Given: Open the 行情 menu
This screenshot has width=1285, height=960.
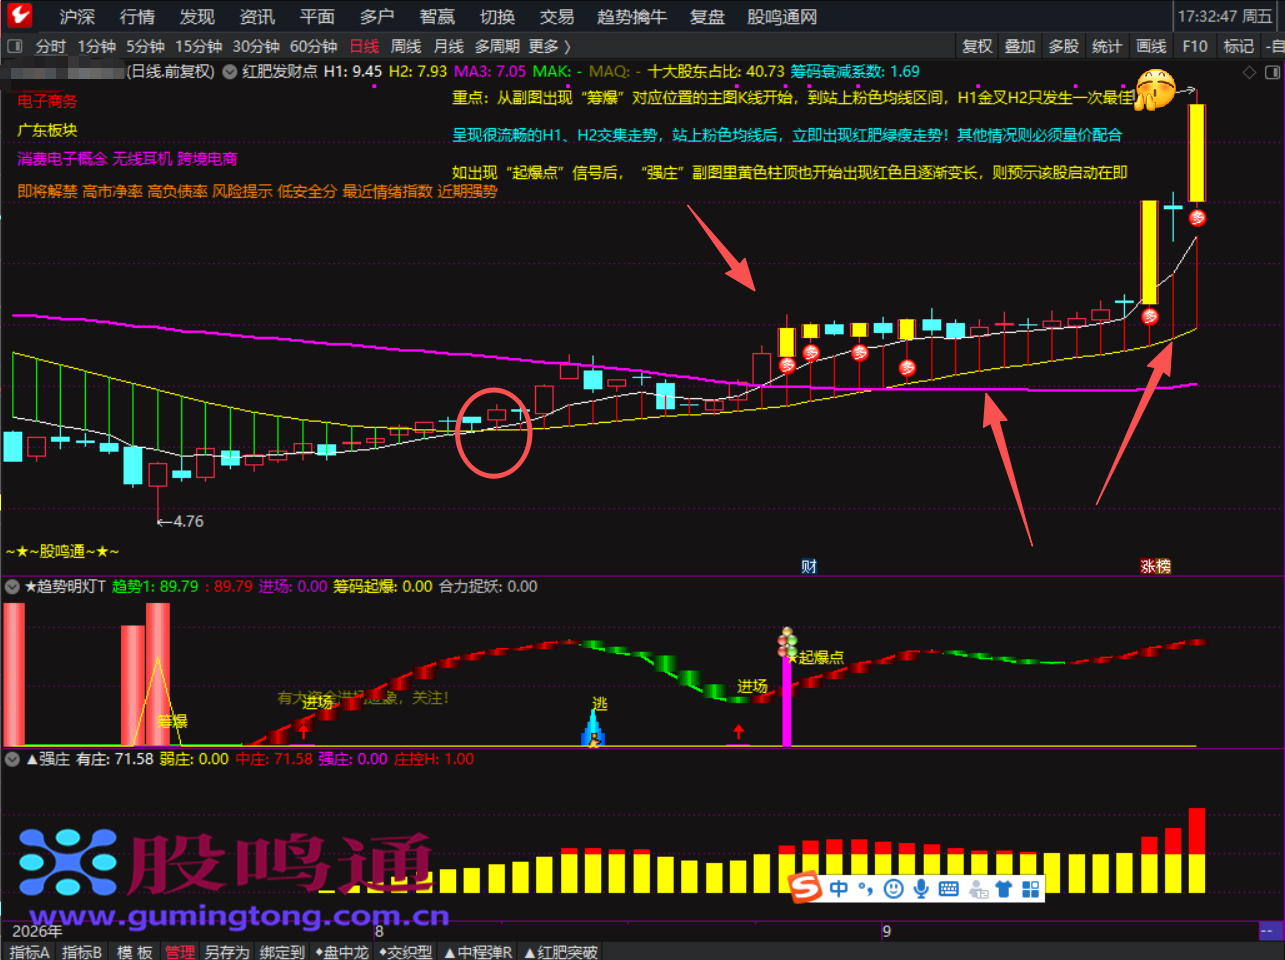Looking at the screenshot, I should (137, 17).
